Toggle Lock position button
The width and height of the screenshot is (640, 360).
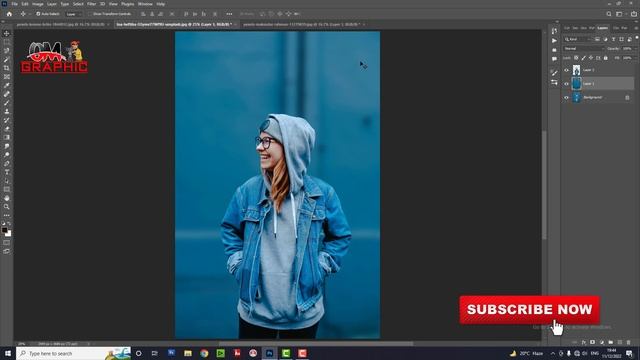[591, 58]
